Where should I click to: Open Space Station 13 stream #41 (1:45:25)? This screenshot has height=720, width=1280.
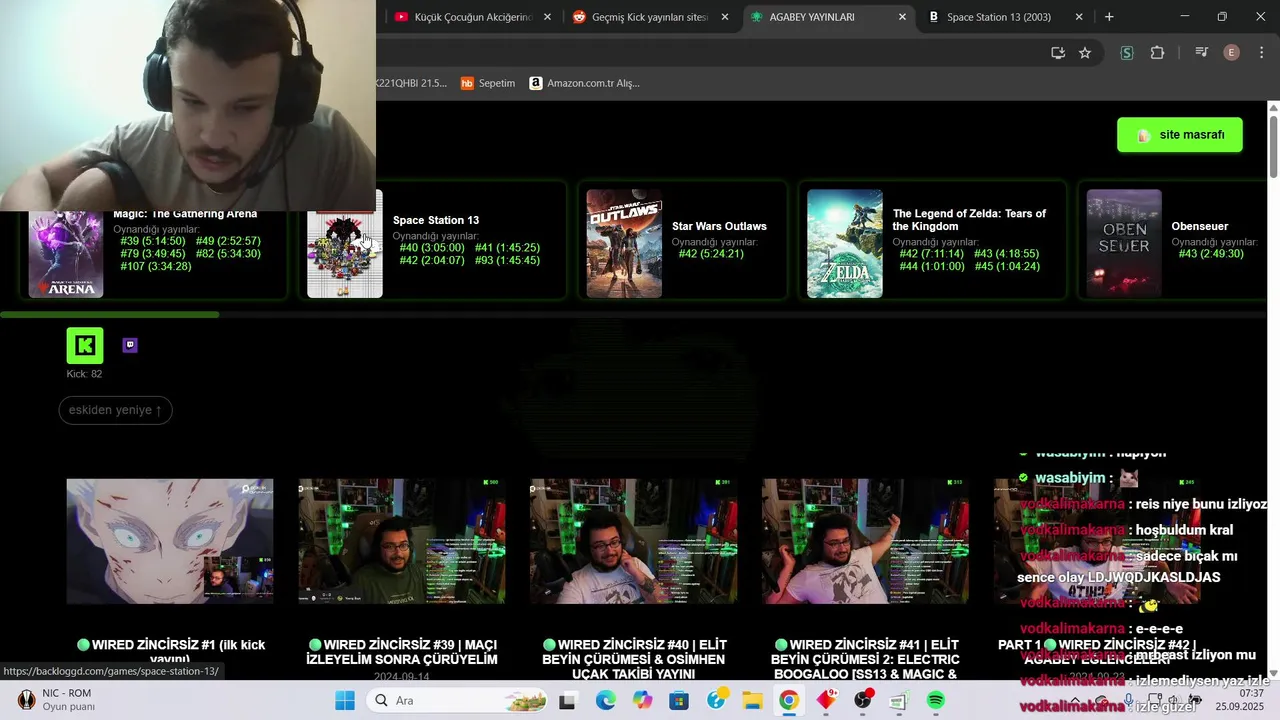507,248
